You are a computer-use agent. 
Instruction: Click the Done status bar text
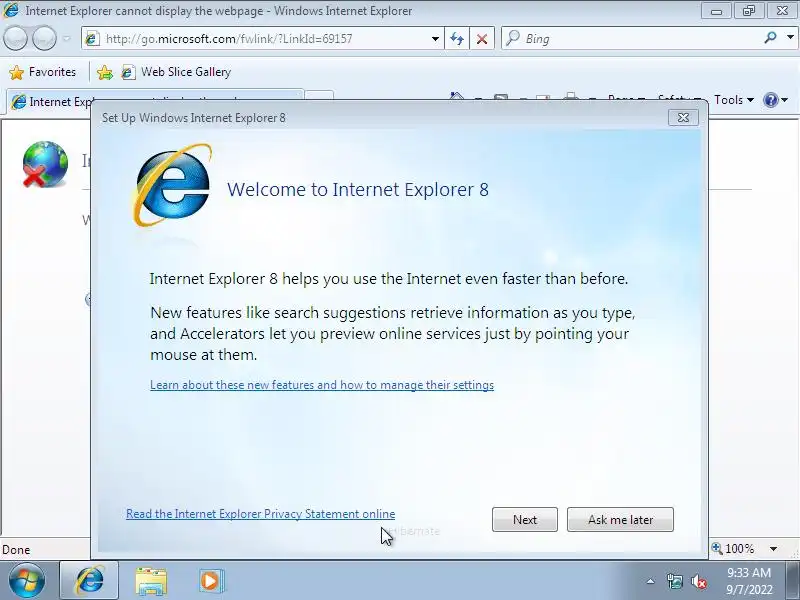pos(16,549)
